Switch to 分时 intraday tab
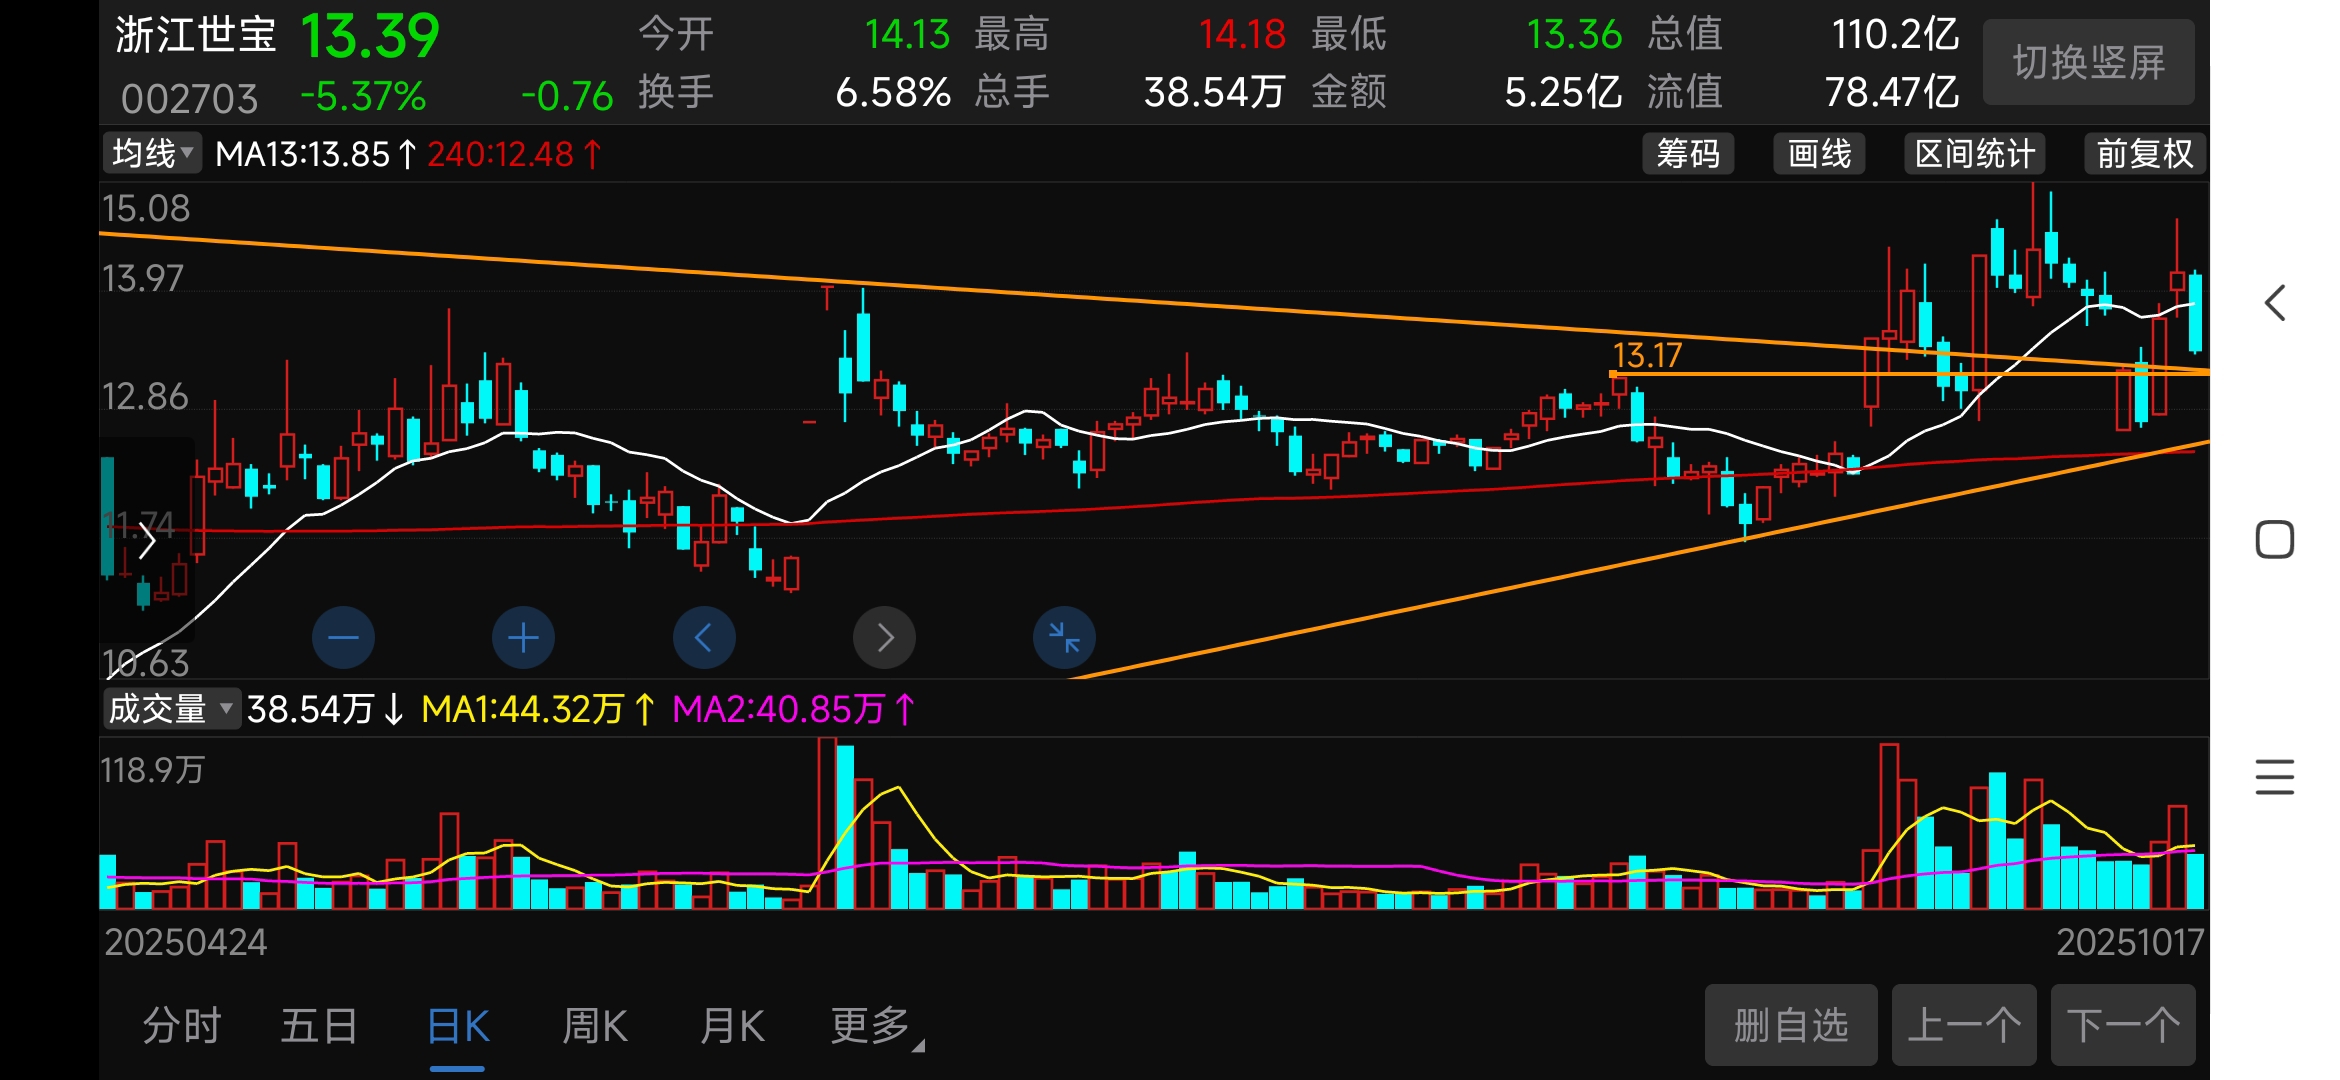 pyautogui.click(x=181, y=1026)
